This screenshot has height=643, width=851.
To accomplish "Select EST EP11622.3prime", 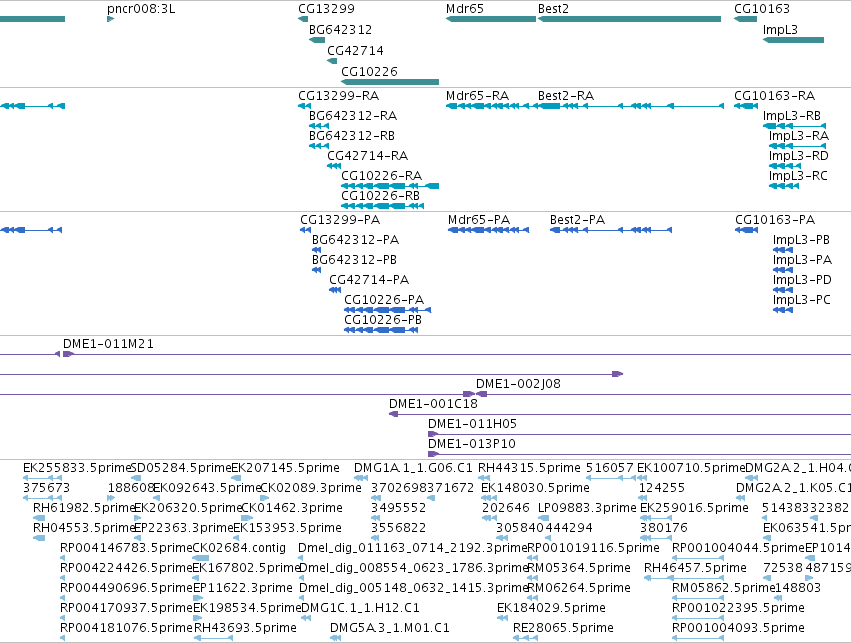I will (x=198, y=599).
